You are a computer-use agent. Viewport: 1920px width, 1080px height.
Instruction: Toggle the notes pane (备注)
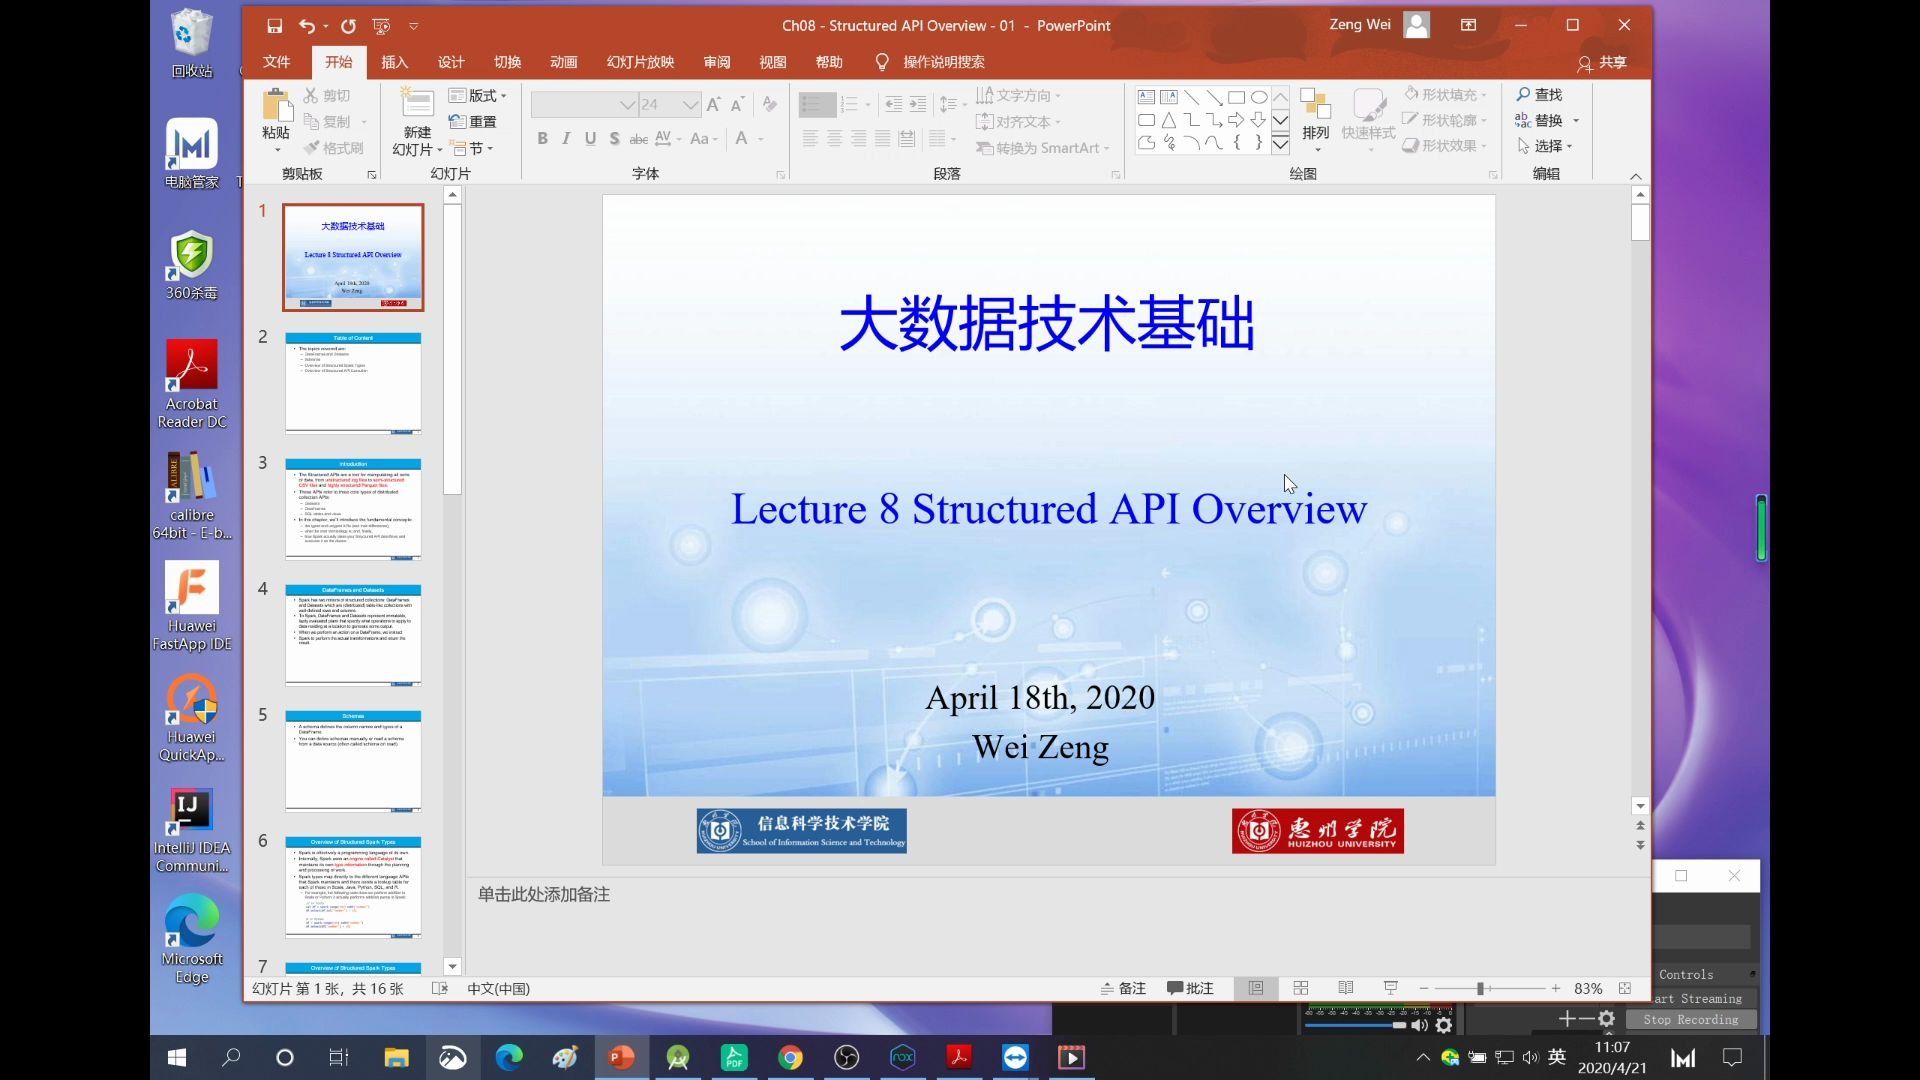(x=1123, y=988)
